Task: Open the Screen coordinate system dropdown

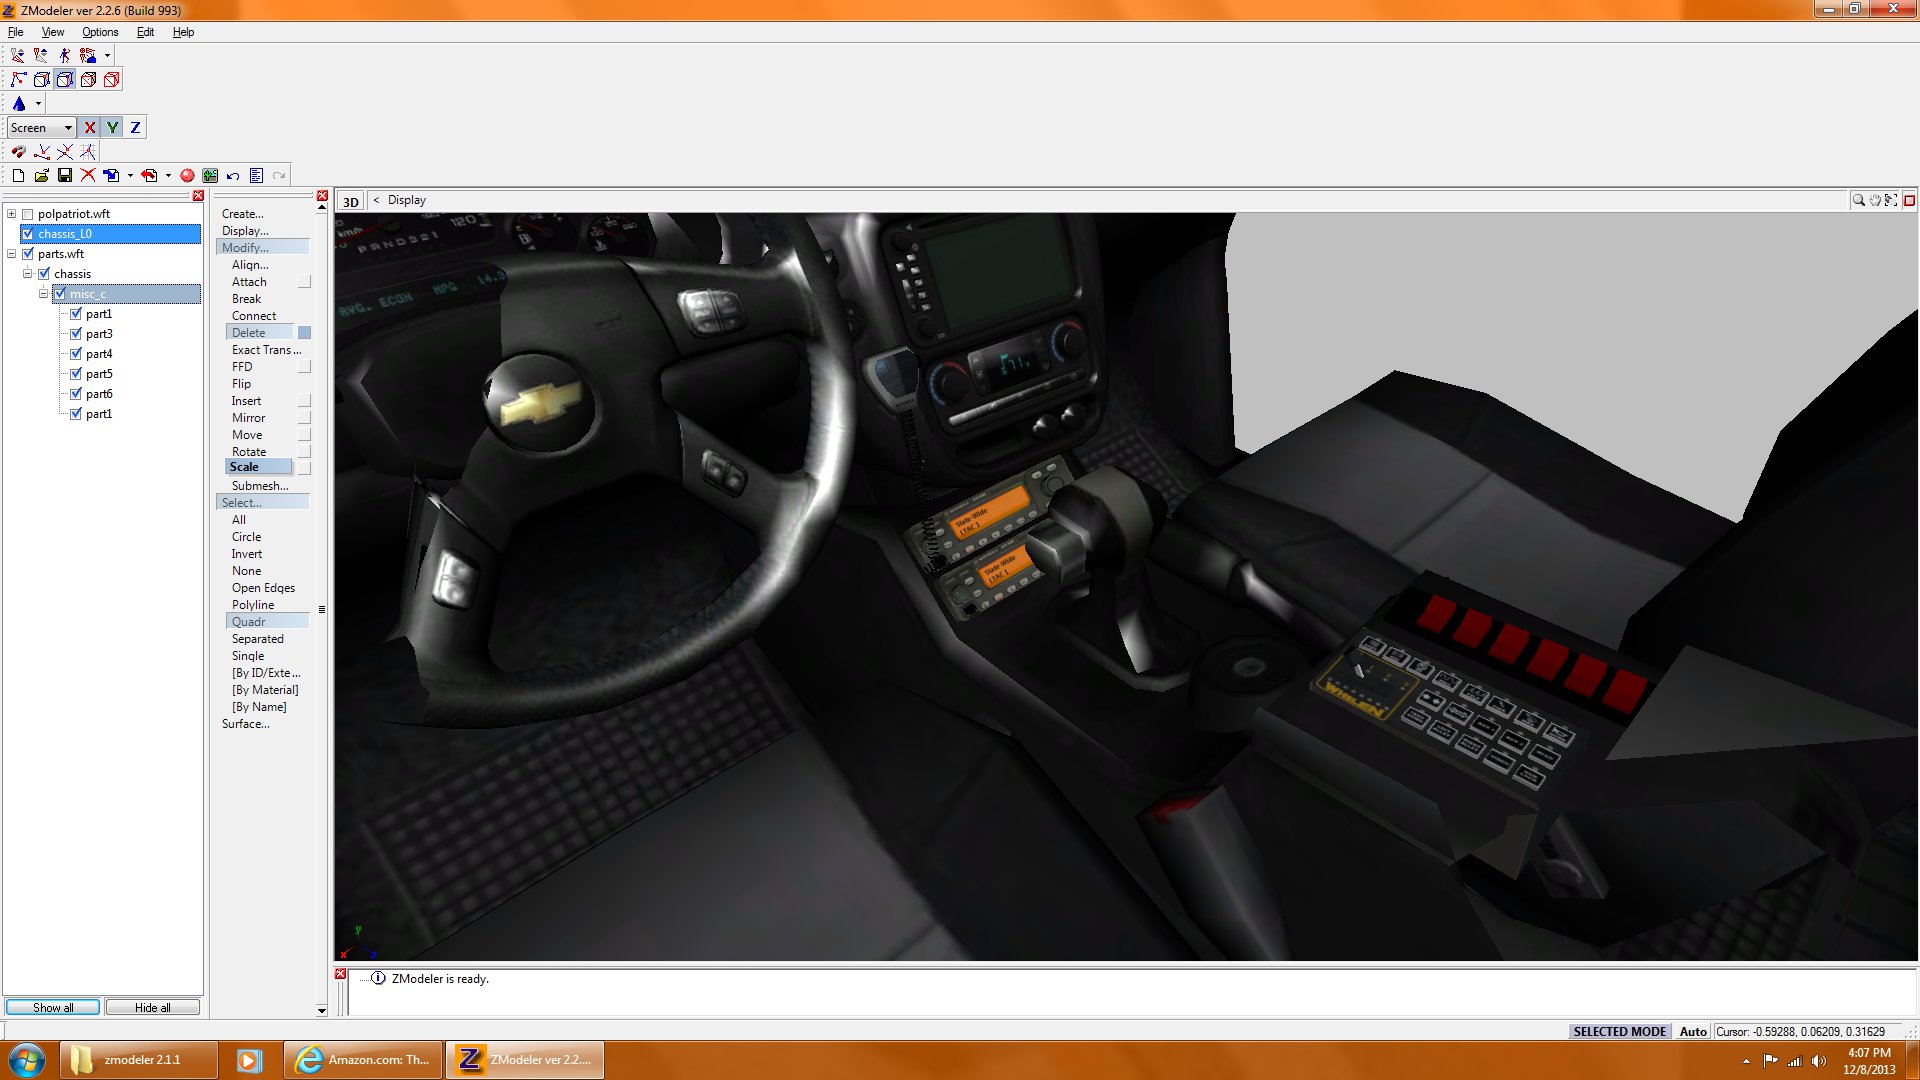Action: coord(68,127)
